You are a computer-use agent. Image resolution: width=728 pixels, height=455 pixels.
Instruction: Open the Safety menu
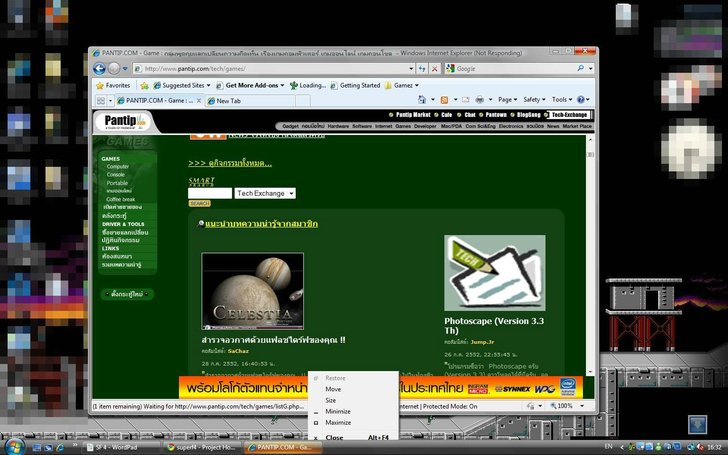click(534, 99)
